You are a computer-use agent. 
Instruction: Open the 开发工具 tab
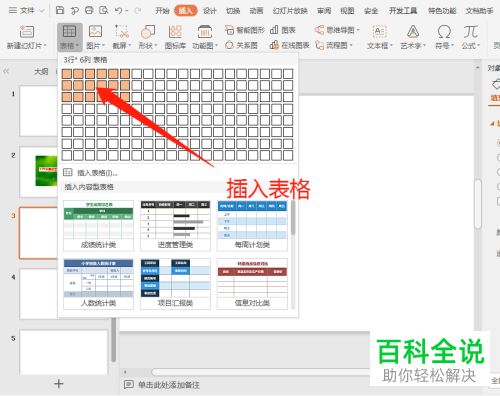[x=403, y=11]
